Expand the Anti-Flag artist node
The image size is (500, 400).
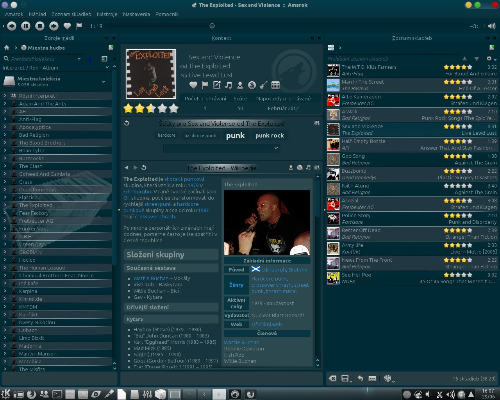point(5,119)
